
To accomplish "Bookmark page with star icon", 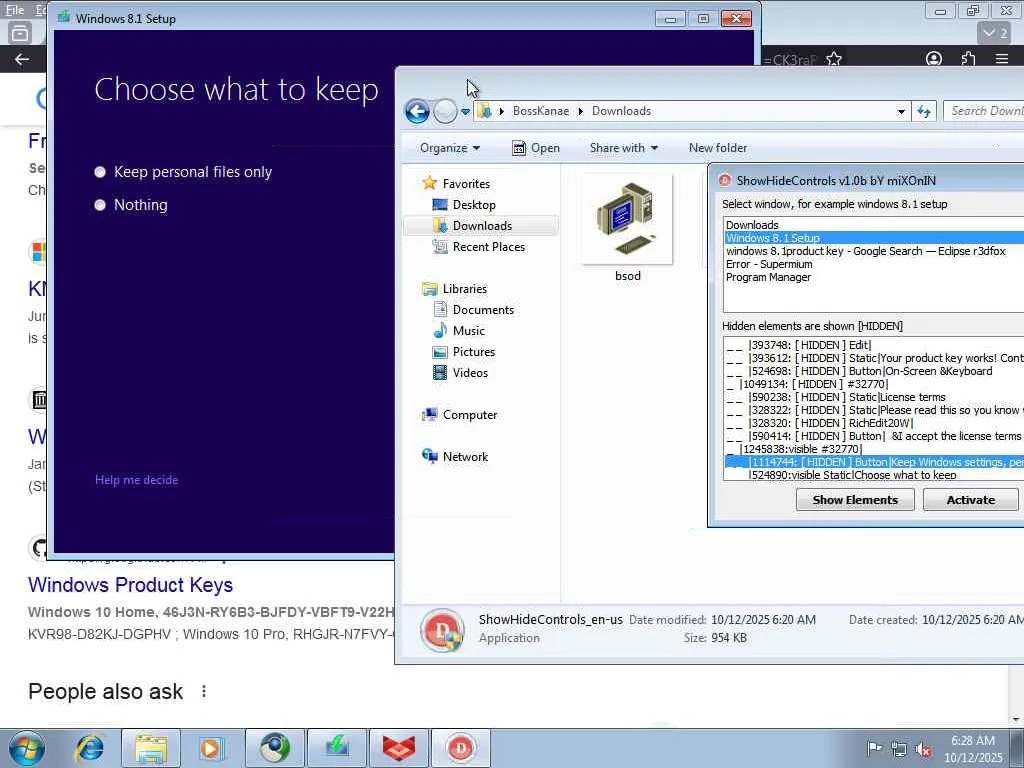I will pyautogui.click(x=834, y=59).
